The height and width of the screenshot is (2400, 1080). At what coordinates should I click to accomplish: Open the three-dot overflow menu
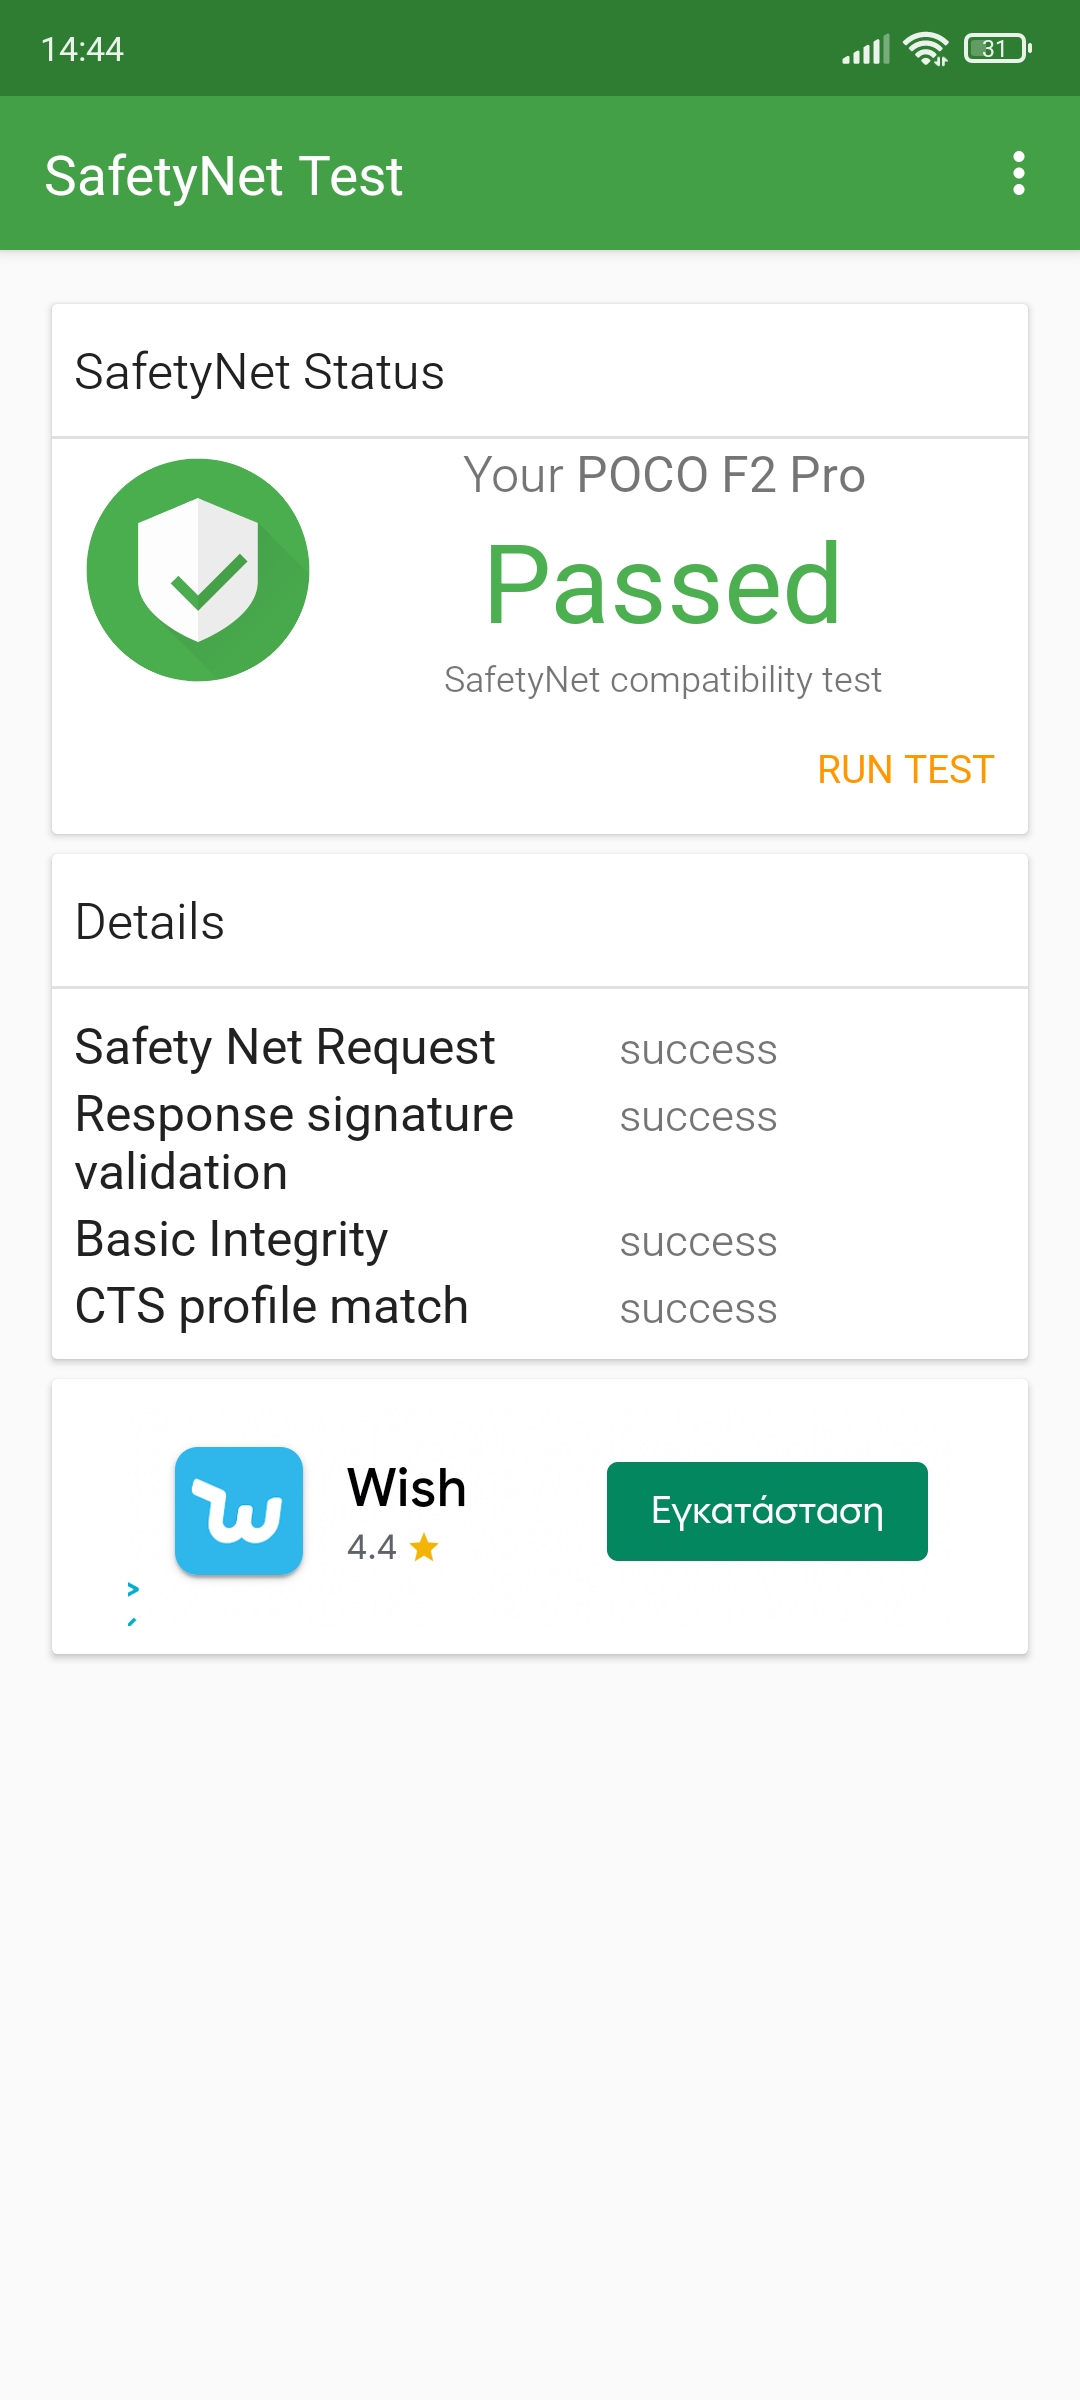click(1018, 174)
